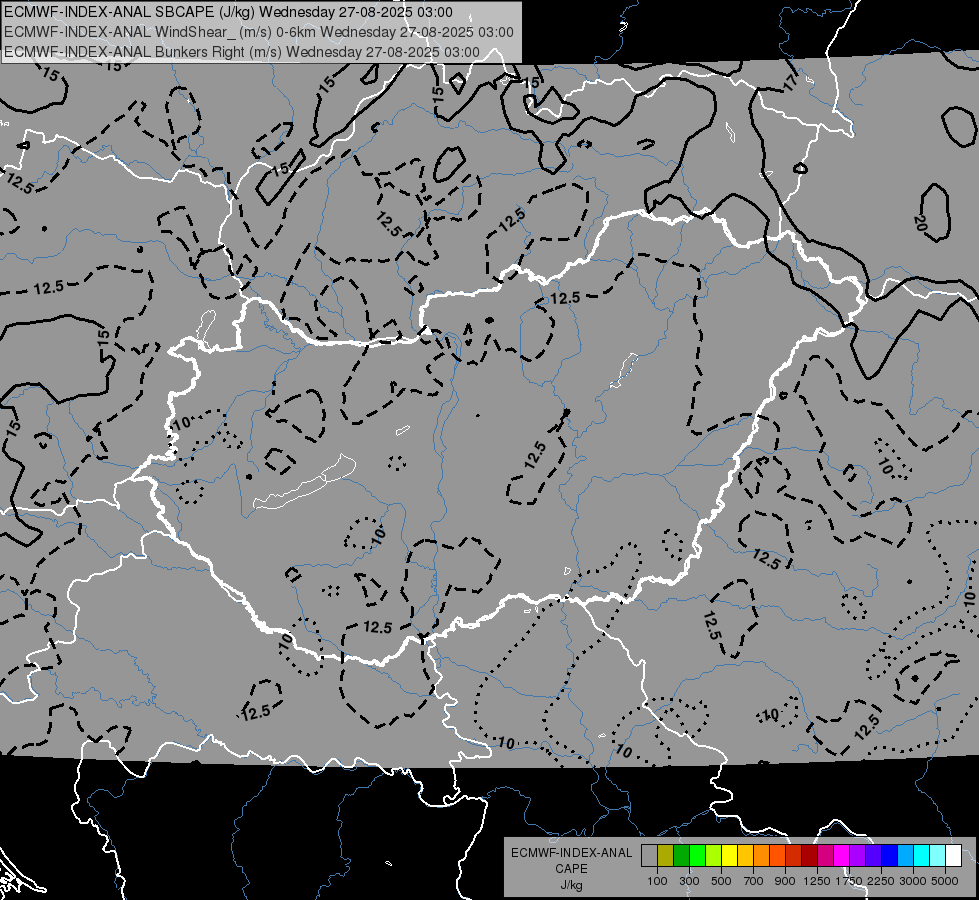Click the J/kg unit label in legend
Viewport: 979px width, 900px height.
click(571, 885)
